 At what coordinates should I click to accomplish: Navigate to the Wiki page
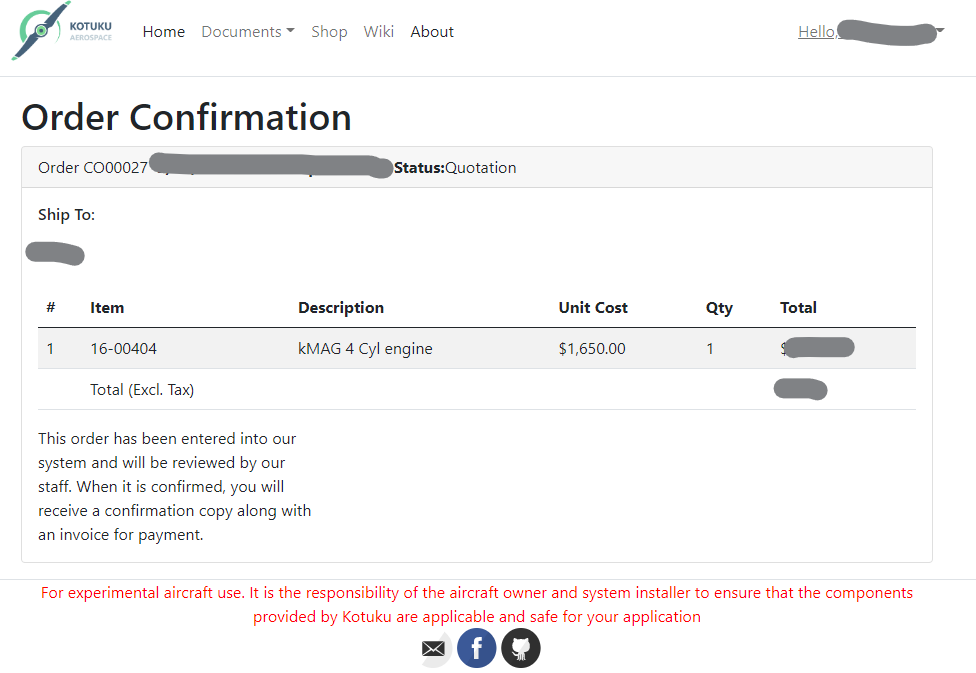tap(379, 32)
